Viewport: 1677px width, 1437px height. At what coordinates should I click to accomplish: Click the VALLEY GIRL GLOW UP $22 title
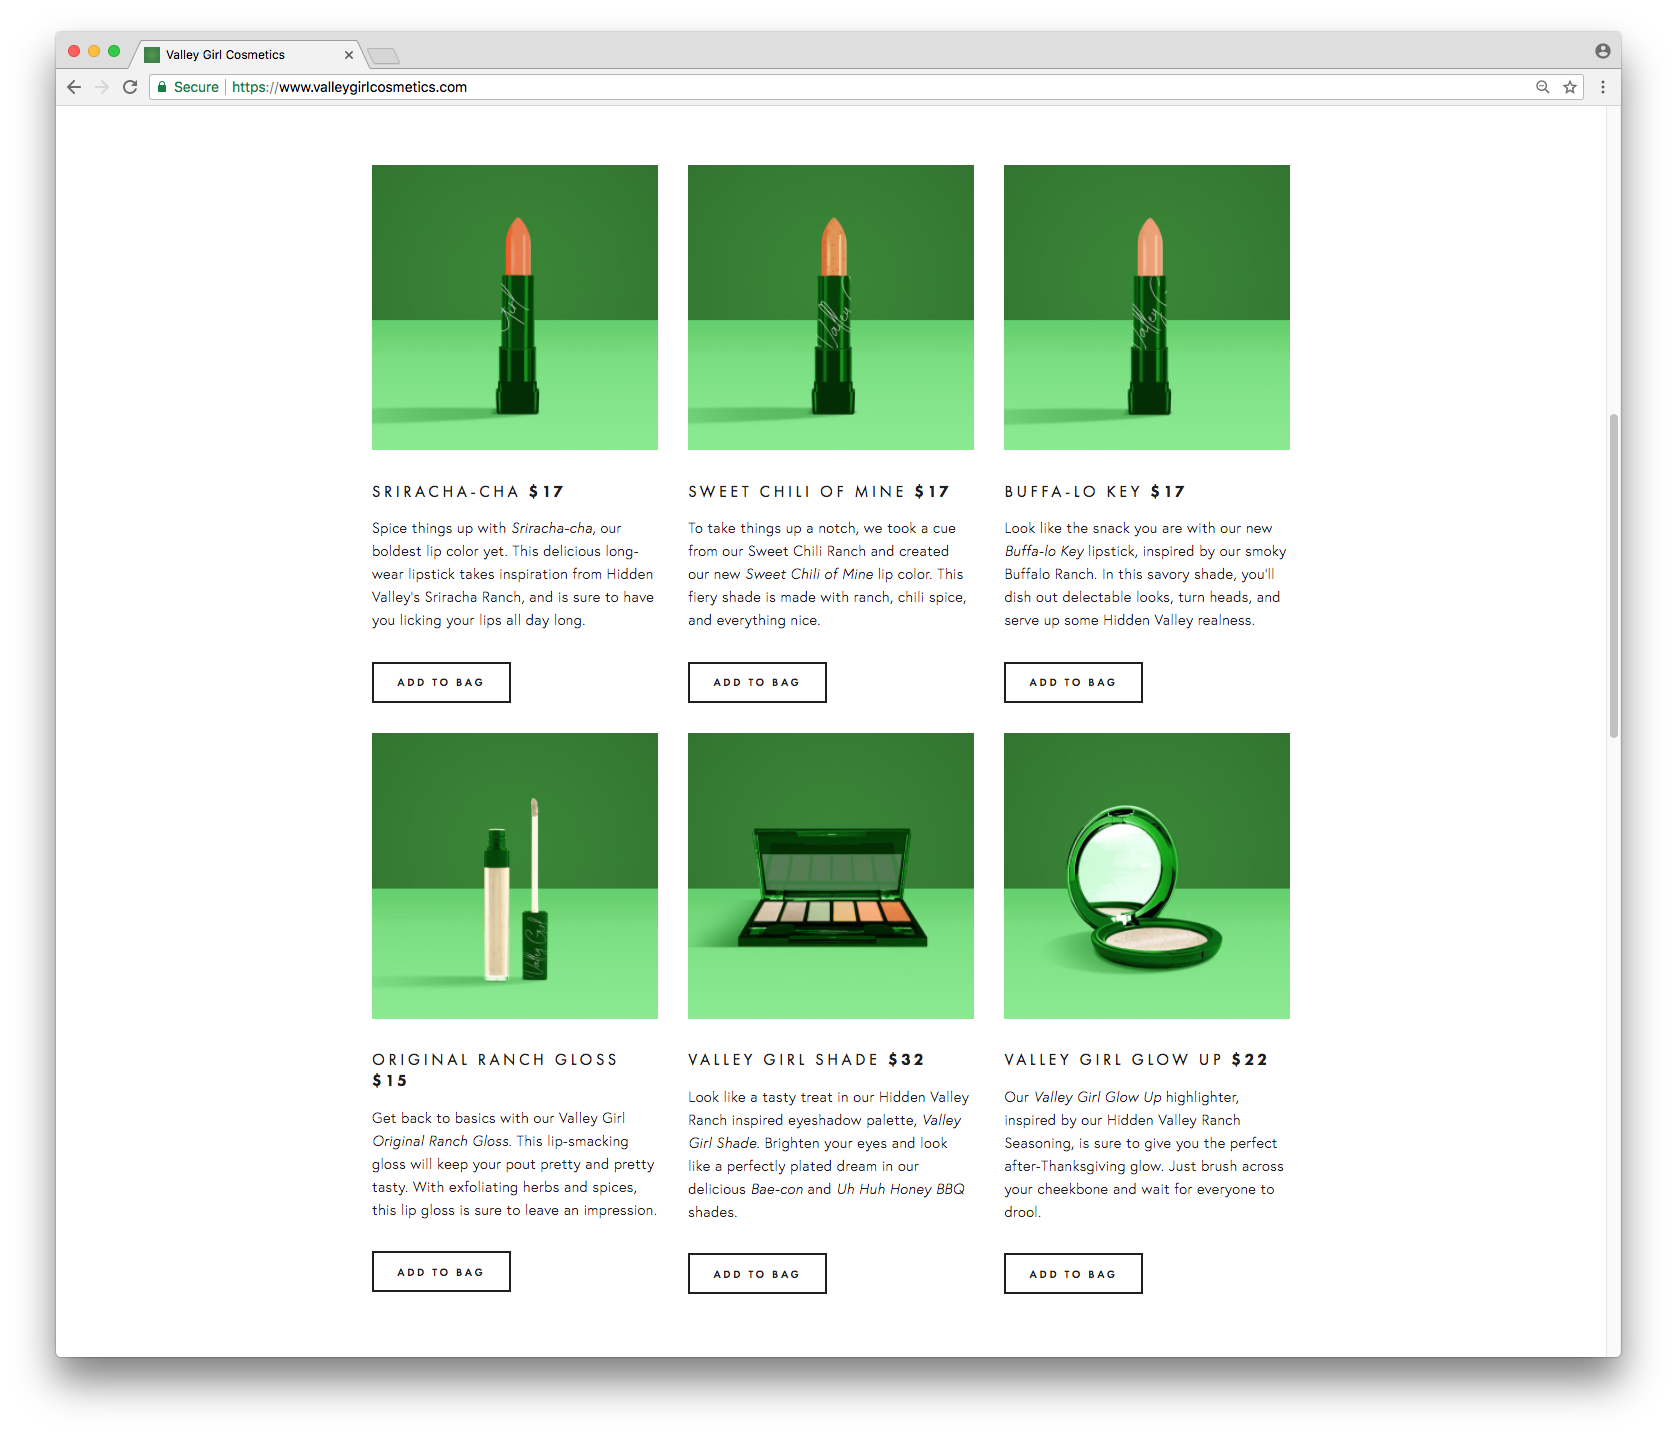tap(1136, 1060)
